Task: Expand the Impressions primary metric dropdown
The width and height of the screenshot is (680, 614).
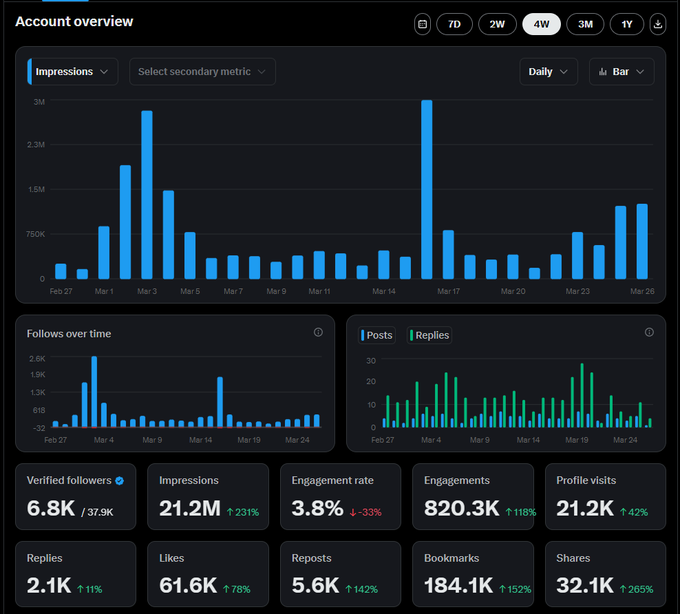Action: (x=73, y=72)
